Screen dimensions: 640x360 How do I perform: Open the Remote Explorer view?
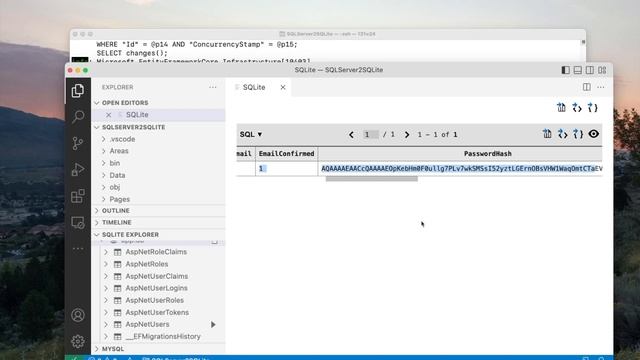tap(78, 222)
